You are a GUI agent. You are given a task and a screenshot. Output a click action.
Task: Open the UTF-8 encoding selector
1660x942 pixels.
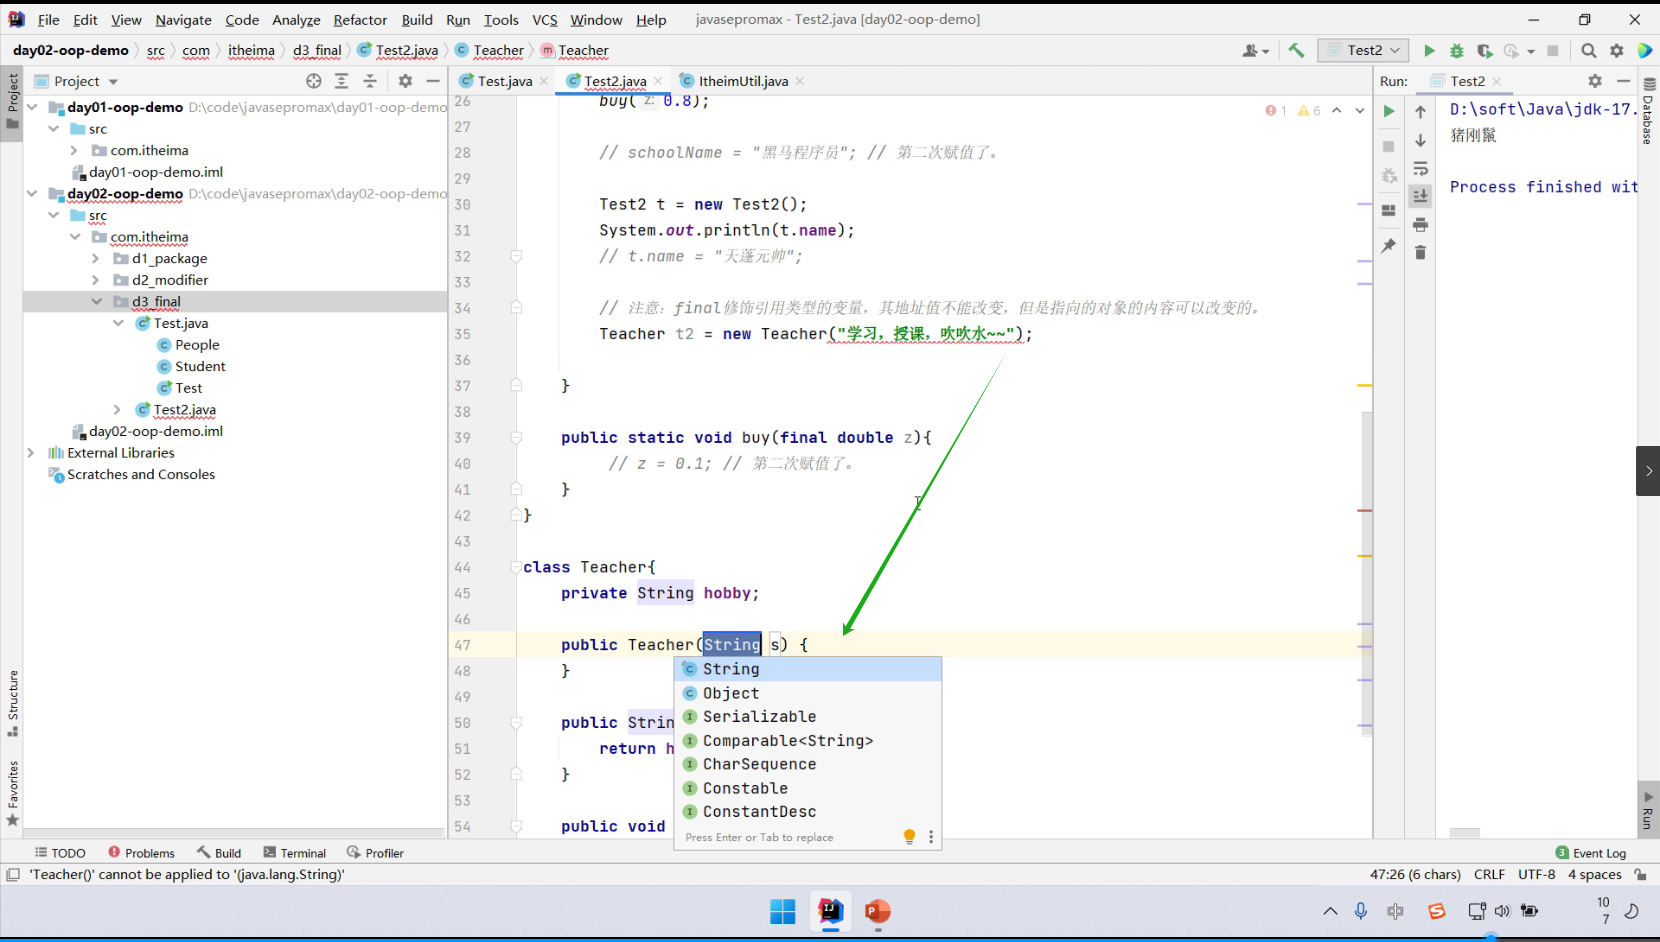tap(1537, 875)
